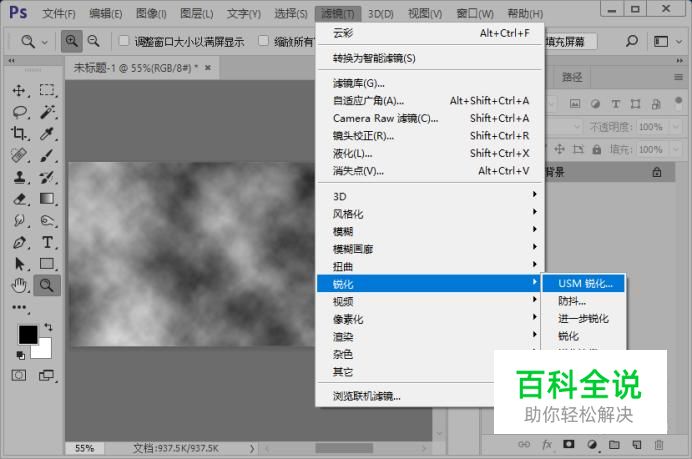Select the Gradient tool
The height and width of the screenshot is (459, 692).
coord(47,199)
